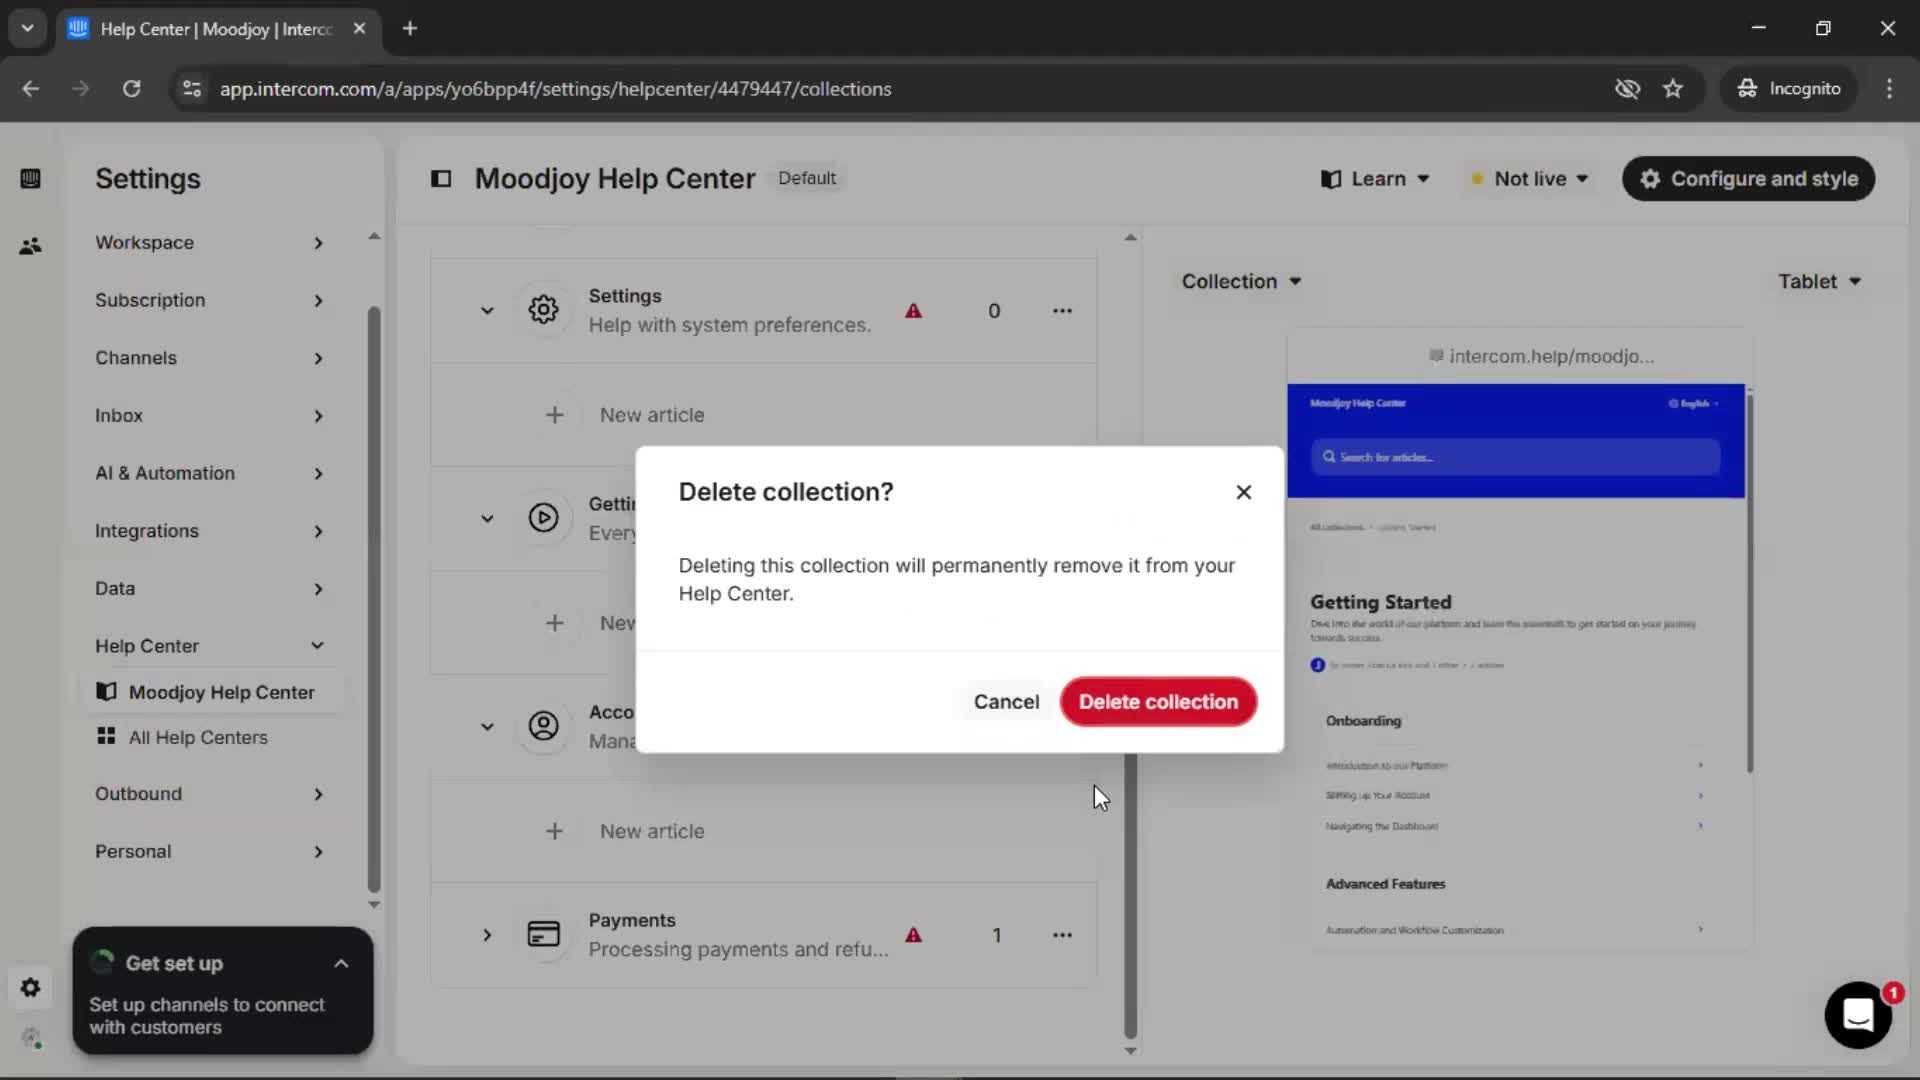
Task: Close the Help Center browser tab
Action: coord(359,28)
